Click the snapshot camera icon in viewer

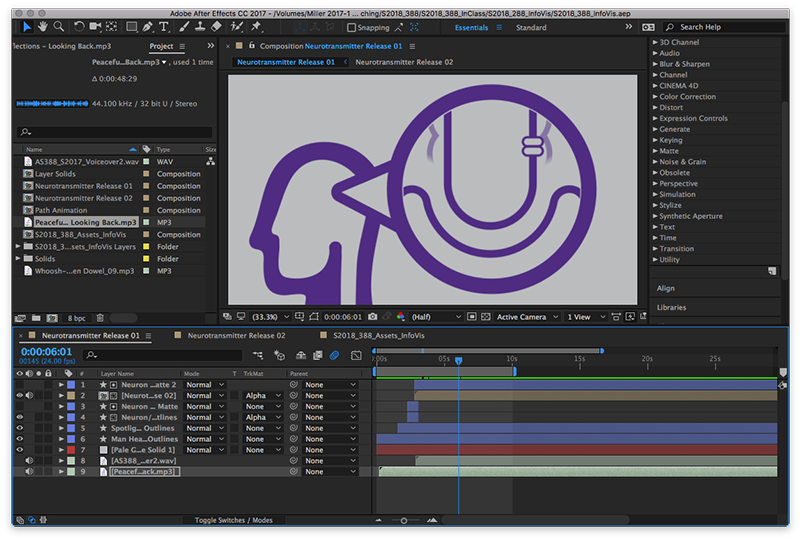click(373, 317)
